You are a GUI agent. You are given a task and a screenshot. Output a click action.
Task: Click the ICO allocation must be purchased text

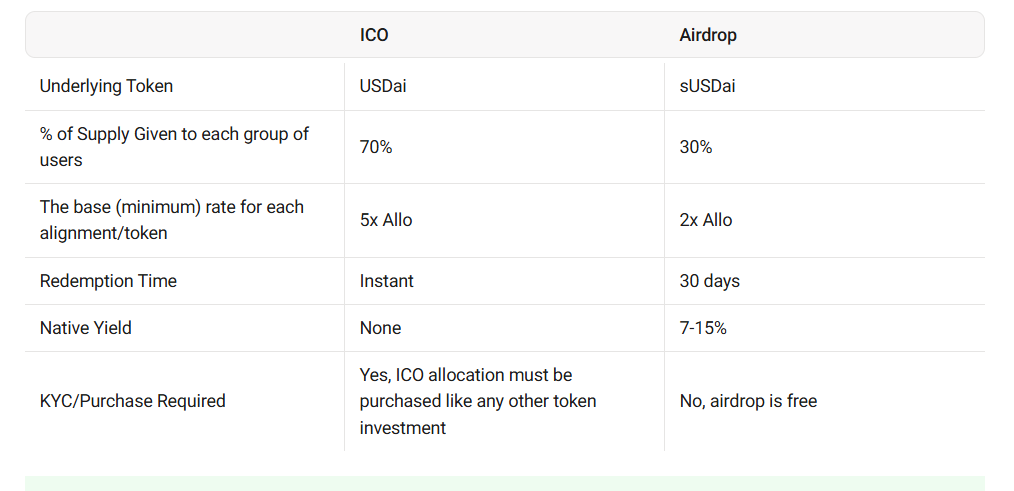pos(477,401)
